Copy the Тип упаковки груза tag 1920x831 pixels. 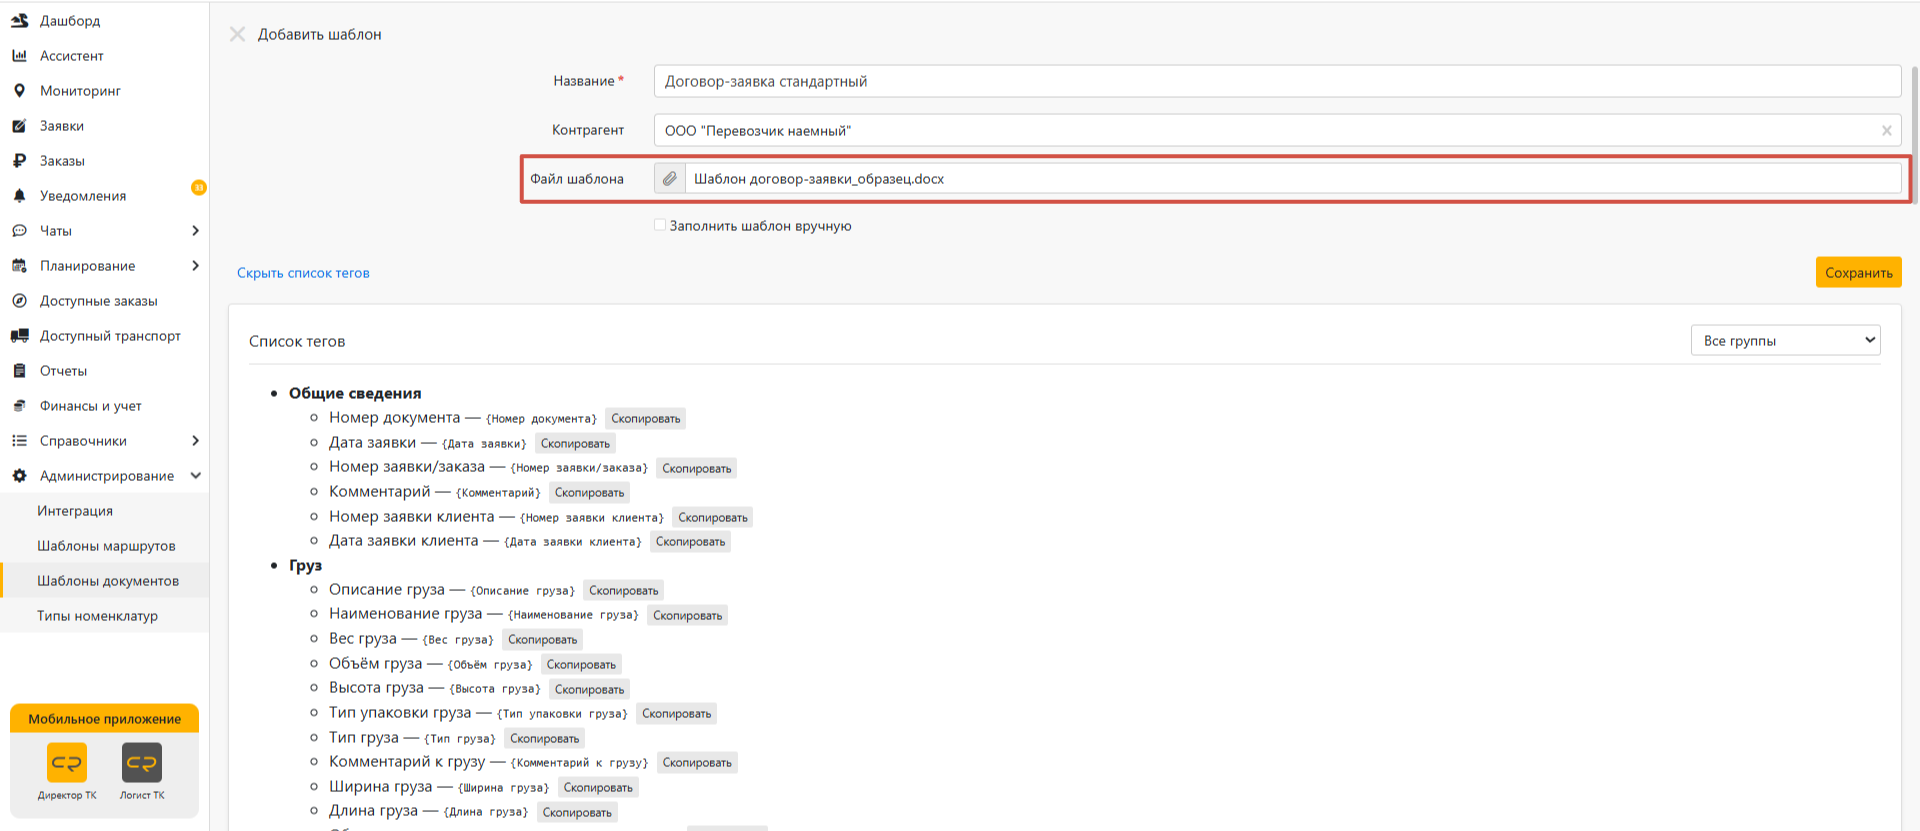tap(676, 713)
